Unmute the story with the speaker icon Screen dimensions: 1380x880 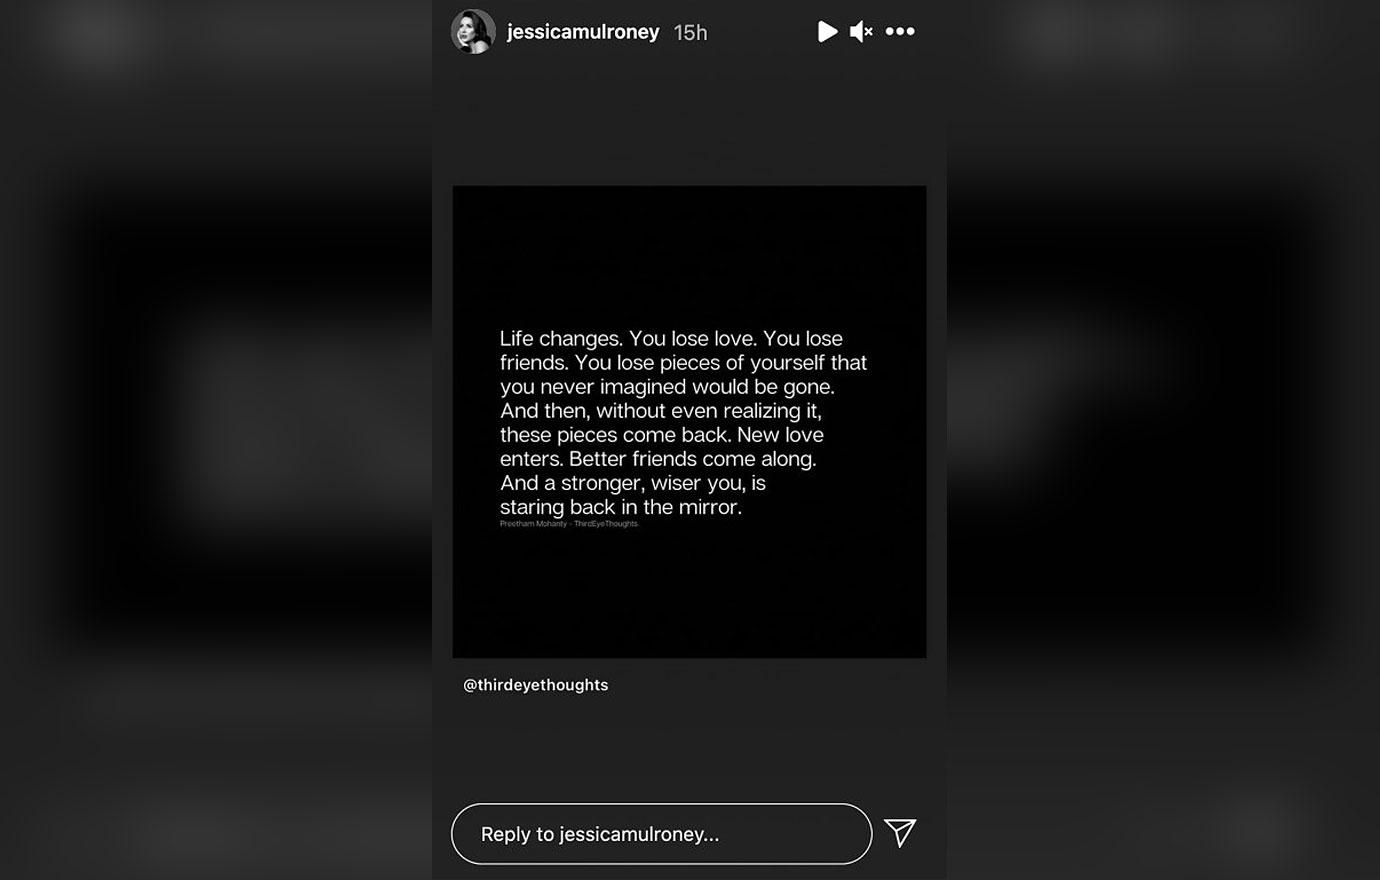click(861, 32)
